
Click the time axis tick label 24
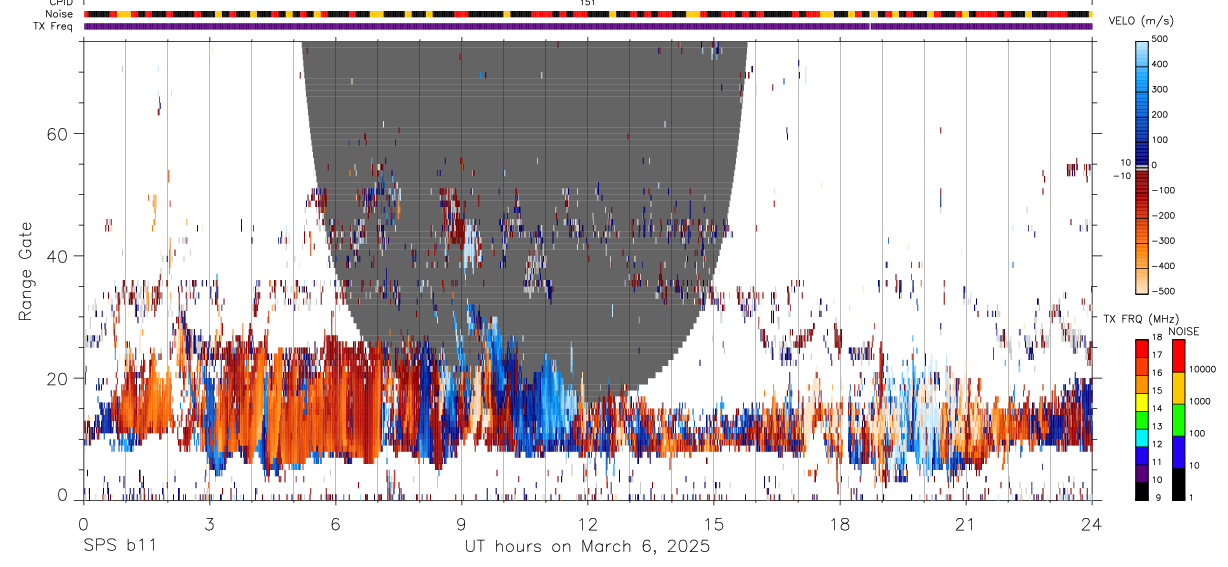click(1091, 524)
